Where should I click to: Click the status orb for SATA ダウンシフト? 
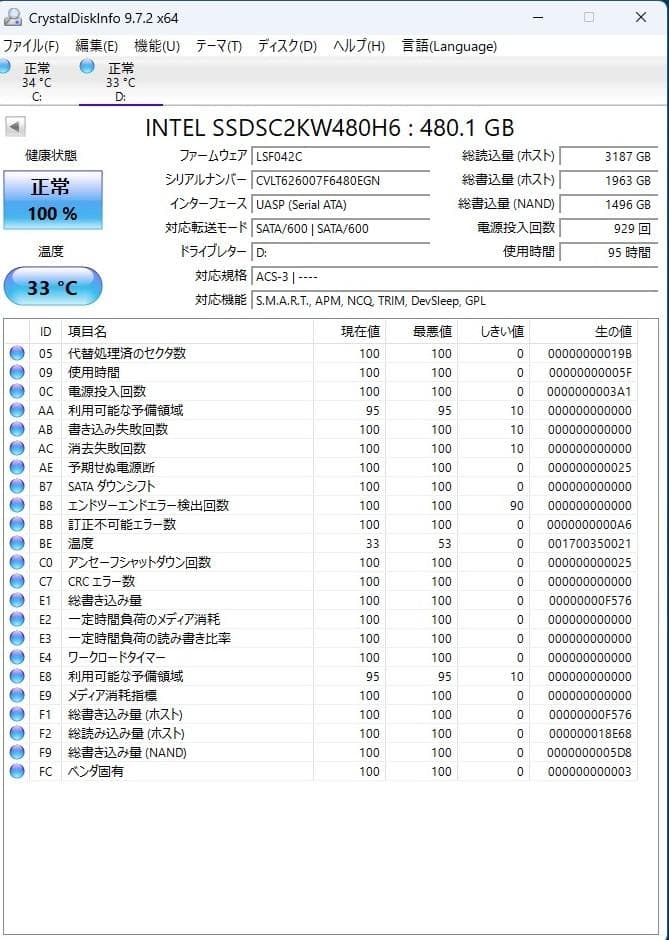(x=17, y=486)
